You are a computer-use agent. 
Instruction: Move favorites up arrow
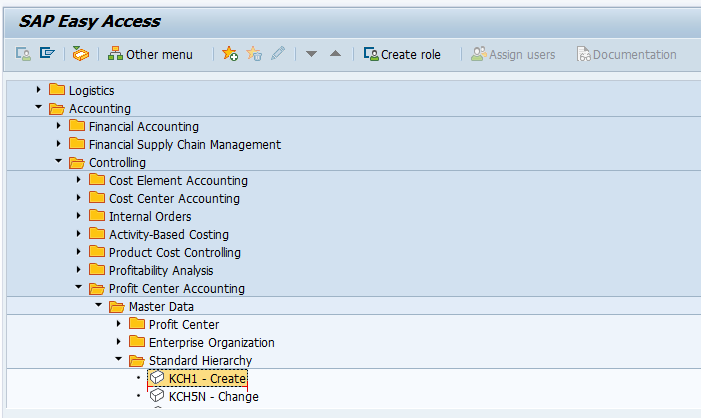click(335, 54)
